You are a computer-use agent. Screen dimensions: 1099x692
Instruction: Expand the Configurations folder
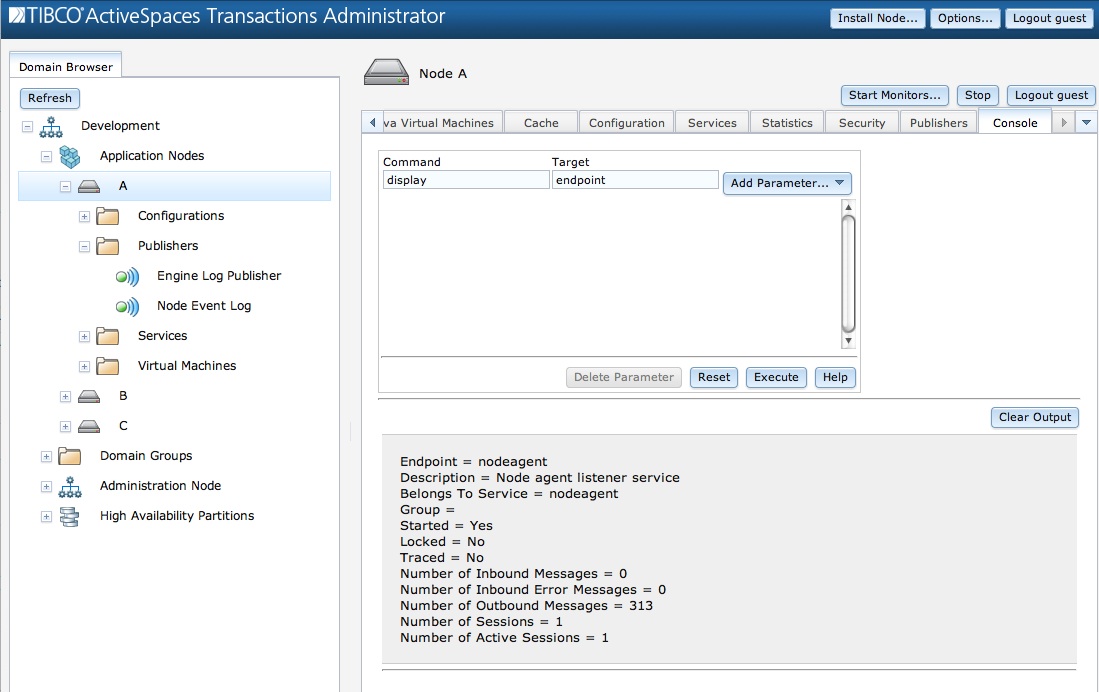coord(84,217)
